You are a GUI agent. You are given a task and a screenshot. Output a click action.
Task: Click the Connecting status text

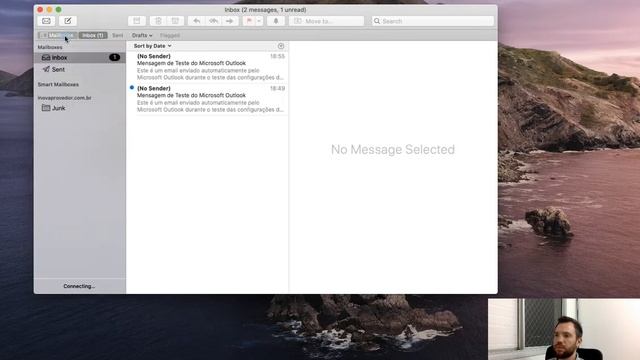[x=79, y=286]
